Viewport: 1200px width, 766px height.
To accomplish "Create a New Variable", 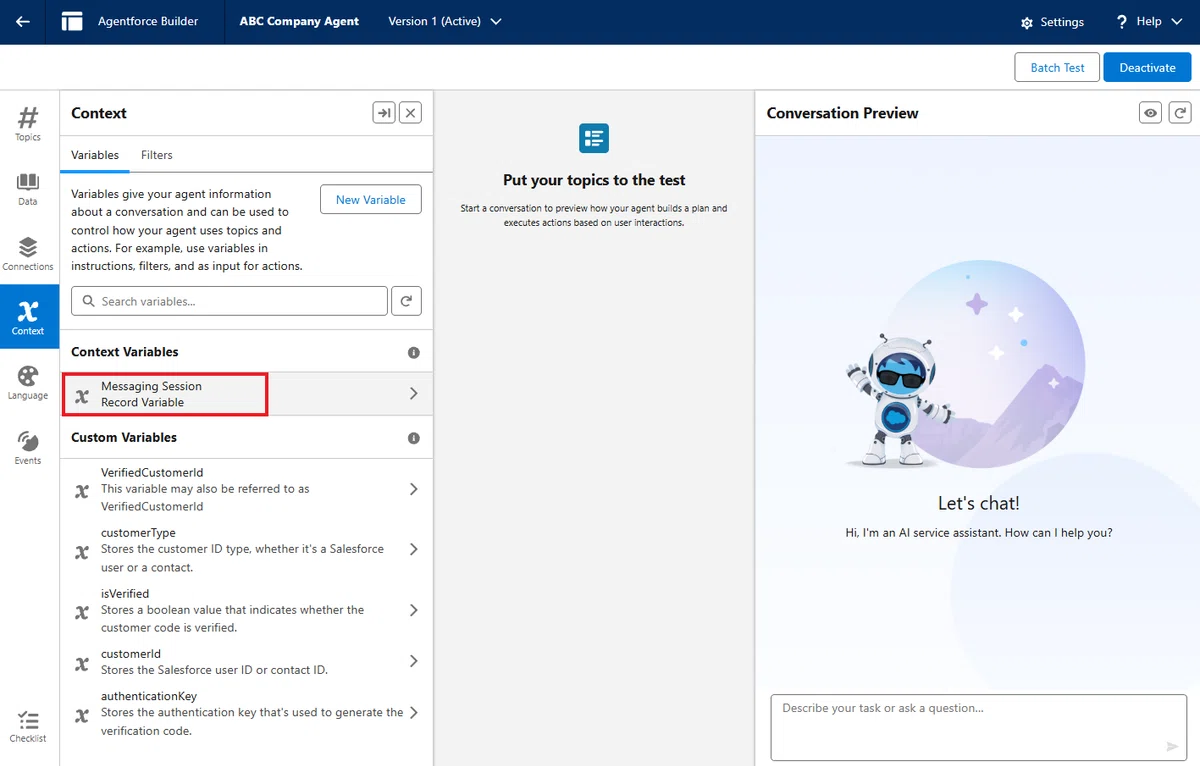I will click(371, 199).
